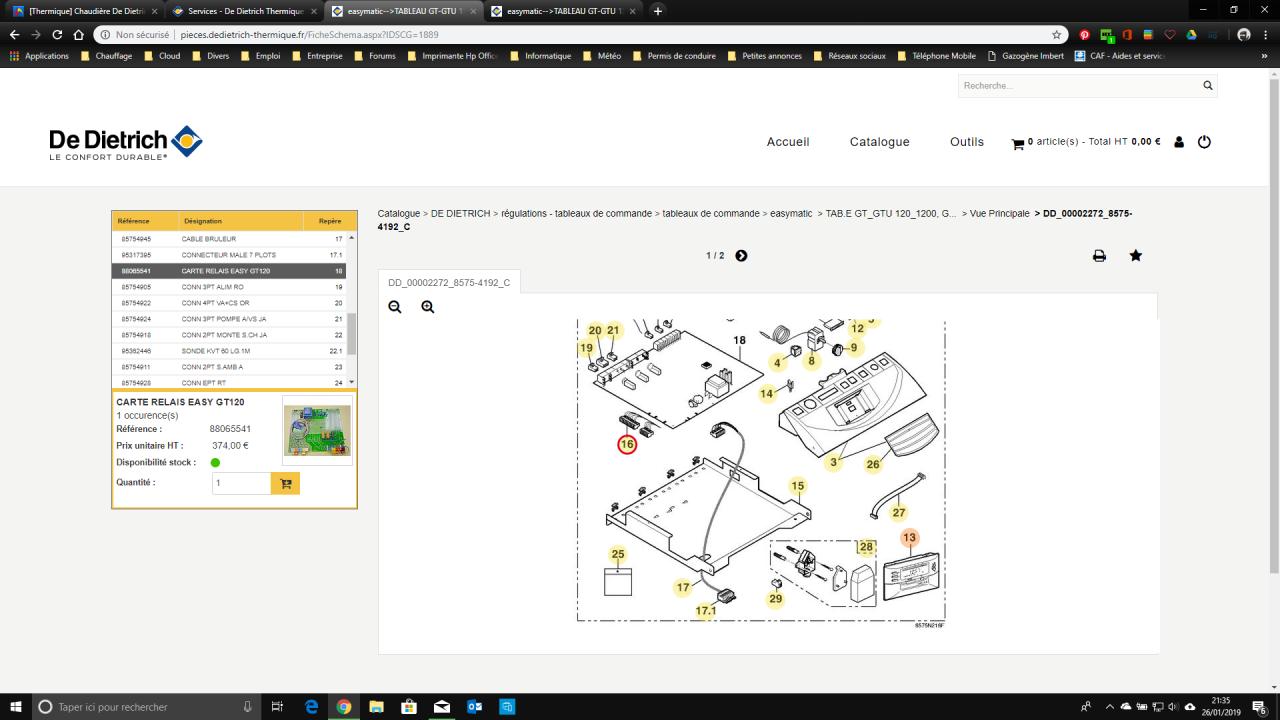Image resolution: width=1280 pixels, height=720 pixels.
Task: Switch to the Thermique Chaudière tab
Action: point(84,11)
